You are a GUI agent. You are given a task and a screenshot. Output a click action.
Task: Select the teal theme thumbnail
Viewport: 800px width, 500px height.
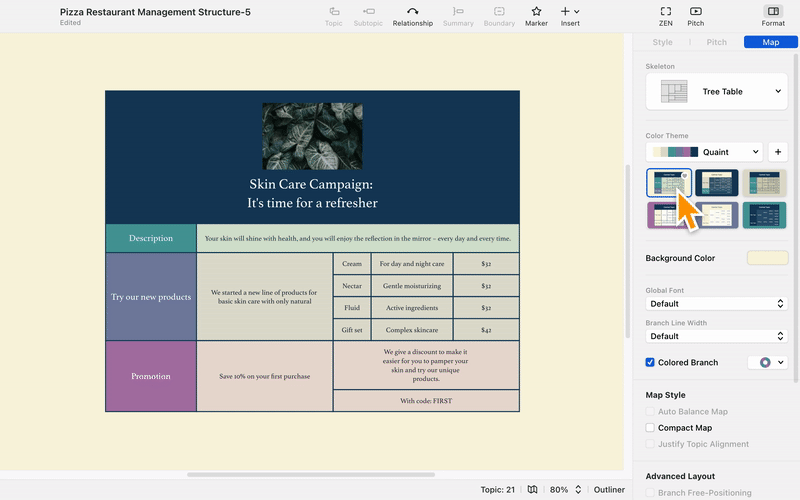(764, 215)
